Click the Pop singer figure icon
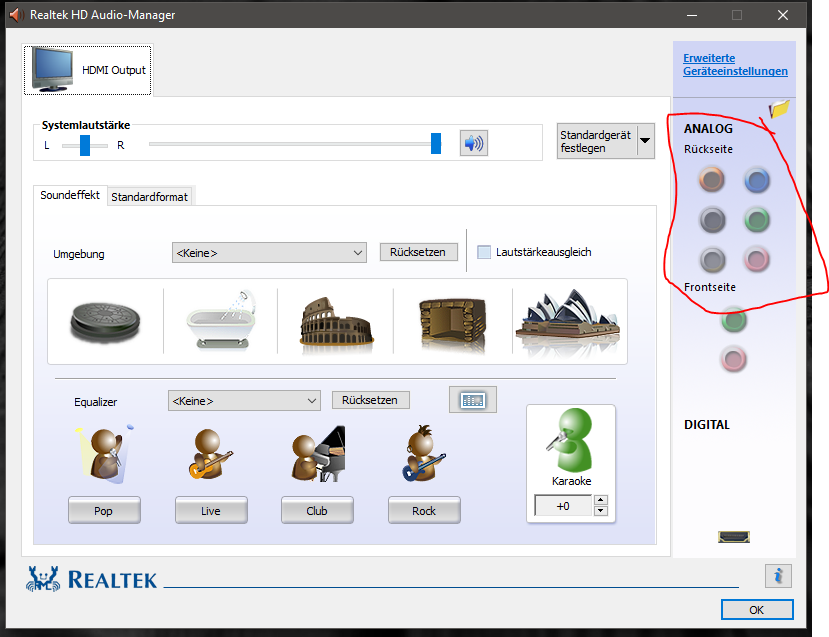 [x=105, y=454]
